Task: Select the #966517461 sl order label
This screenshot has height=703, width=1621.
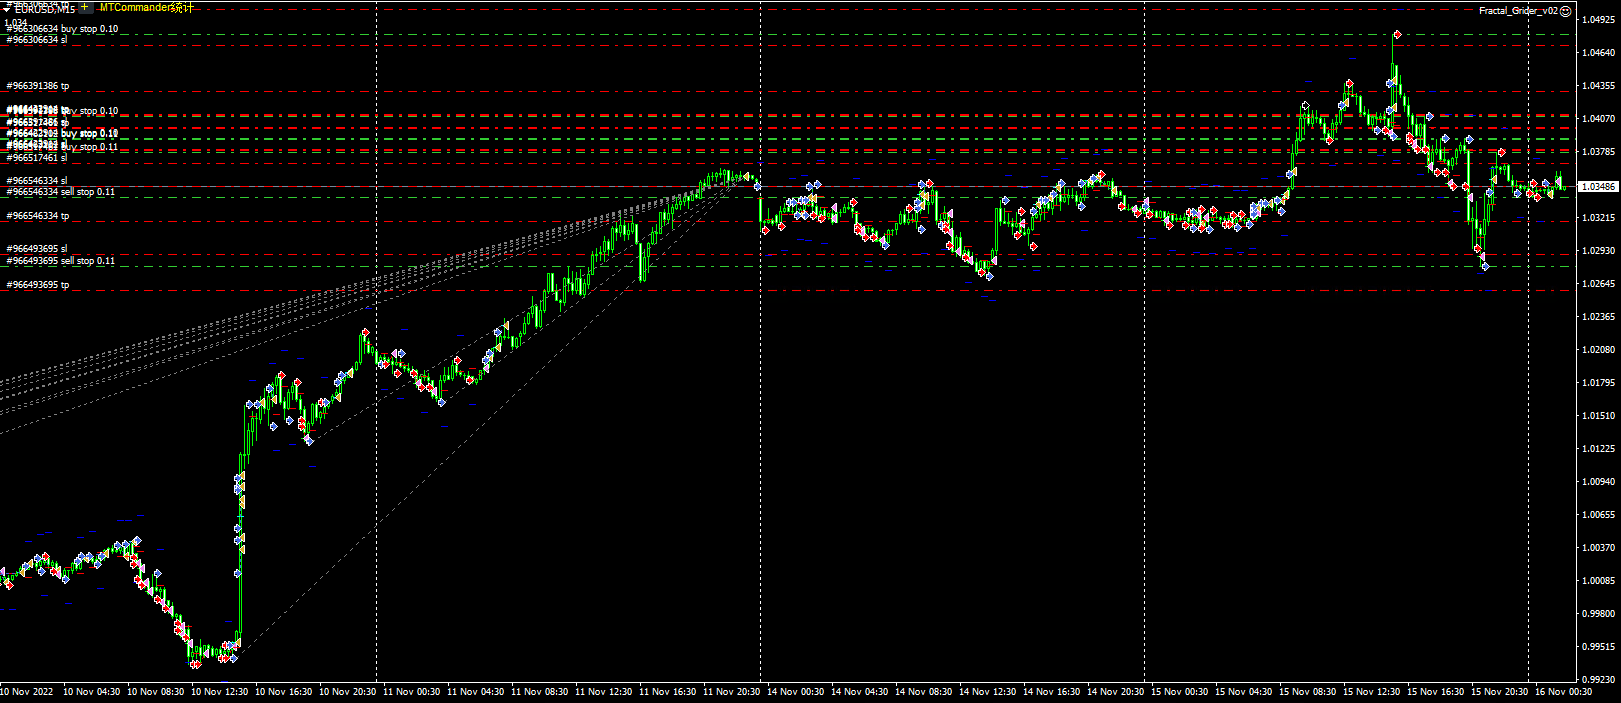Action: 37,158
